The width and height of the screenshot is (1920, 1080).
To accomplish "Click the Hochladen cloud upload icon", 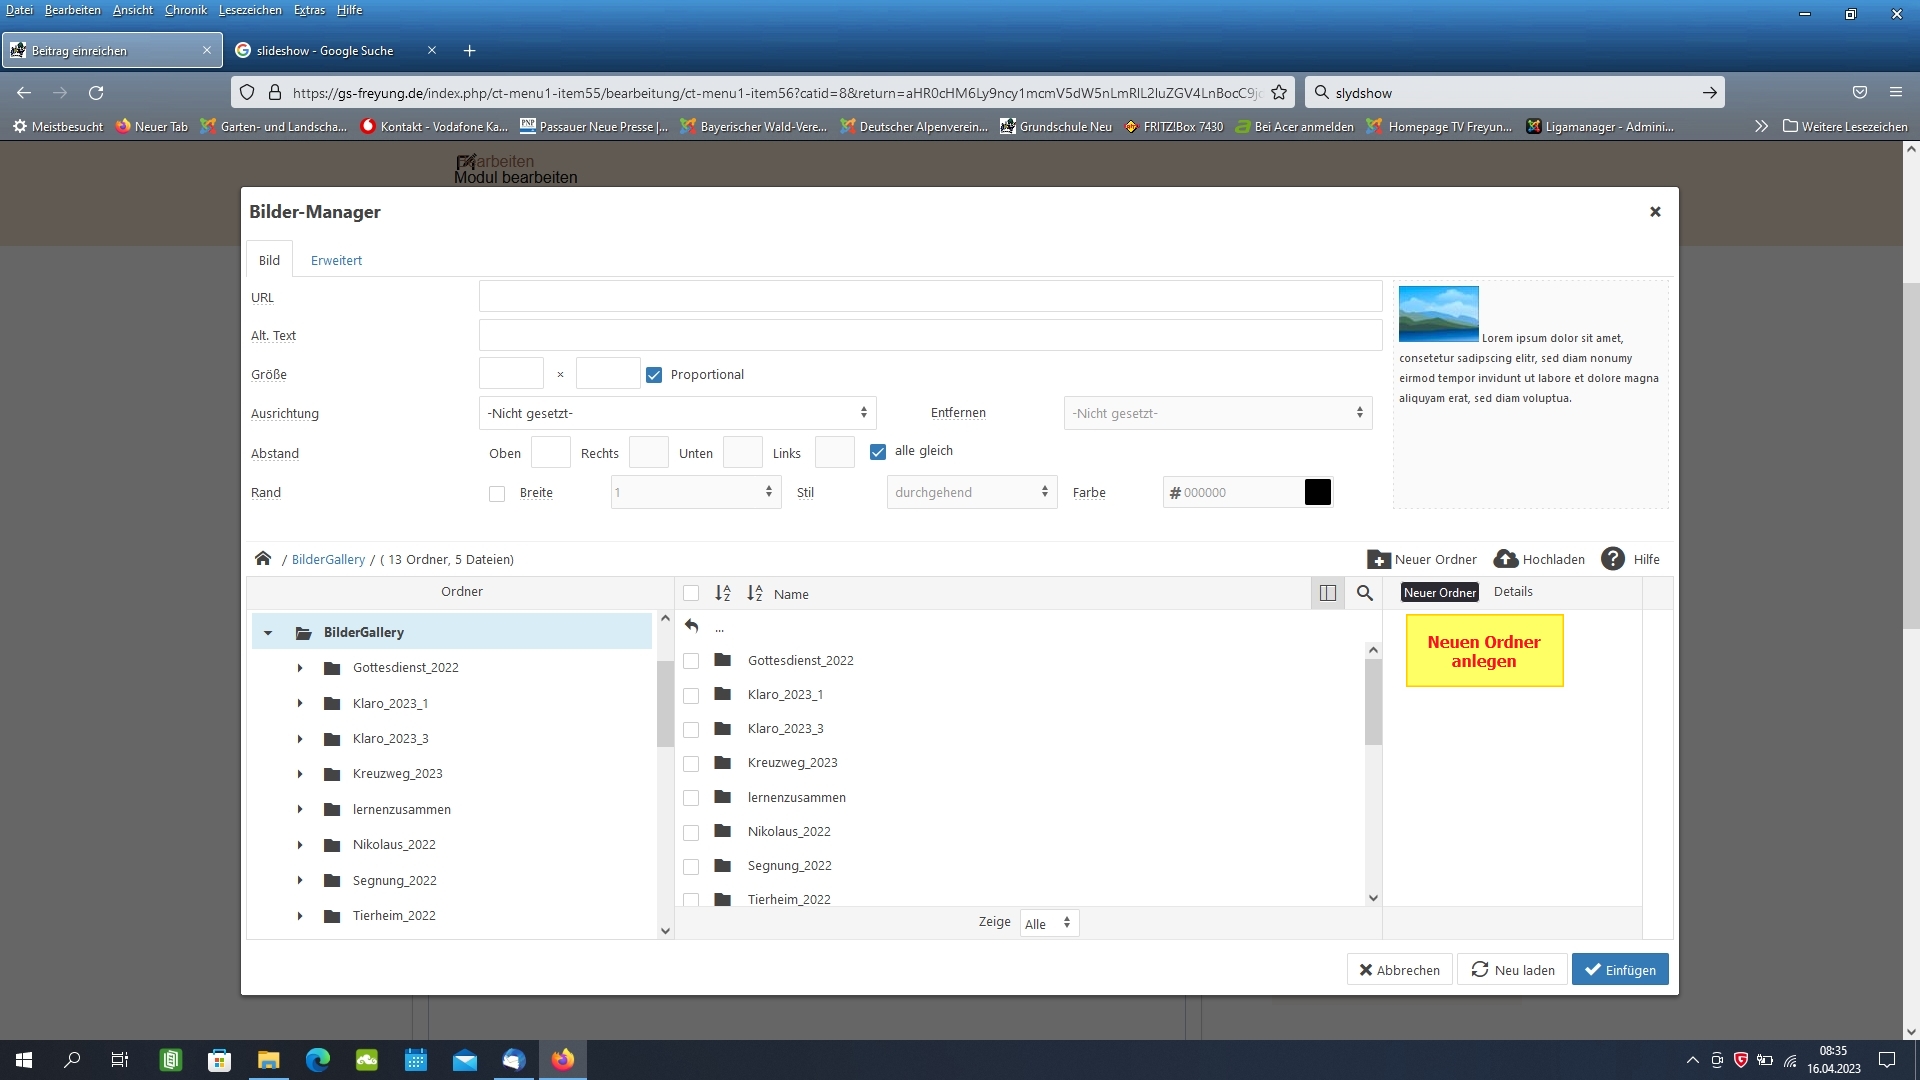I will [x=1505, y=559].
